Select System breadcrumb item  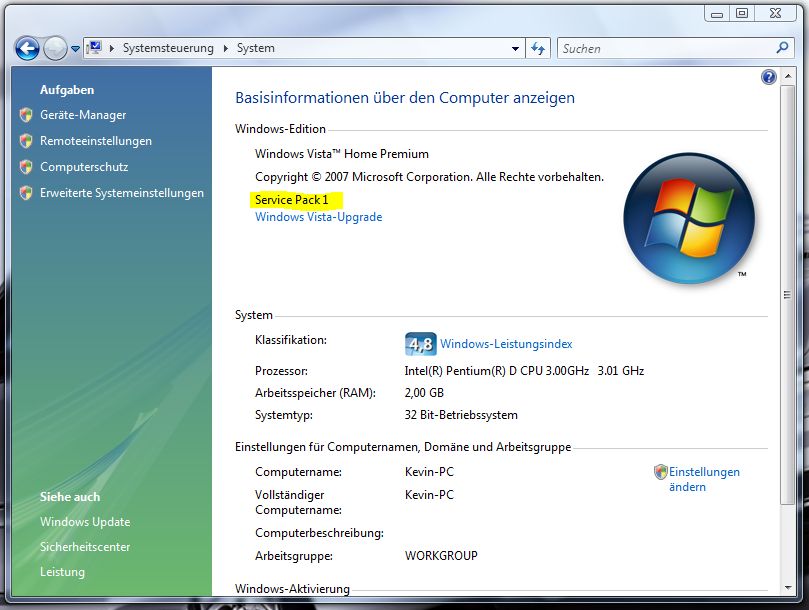pyautogui.click(x=255, y=48)
